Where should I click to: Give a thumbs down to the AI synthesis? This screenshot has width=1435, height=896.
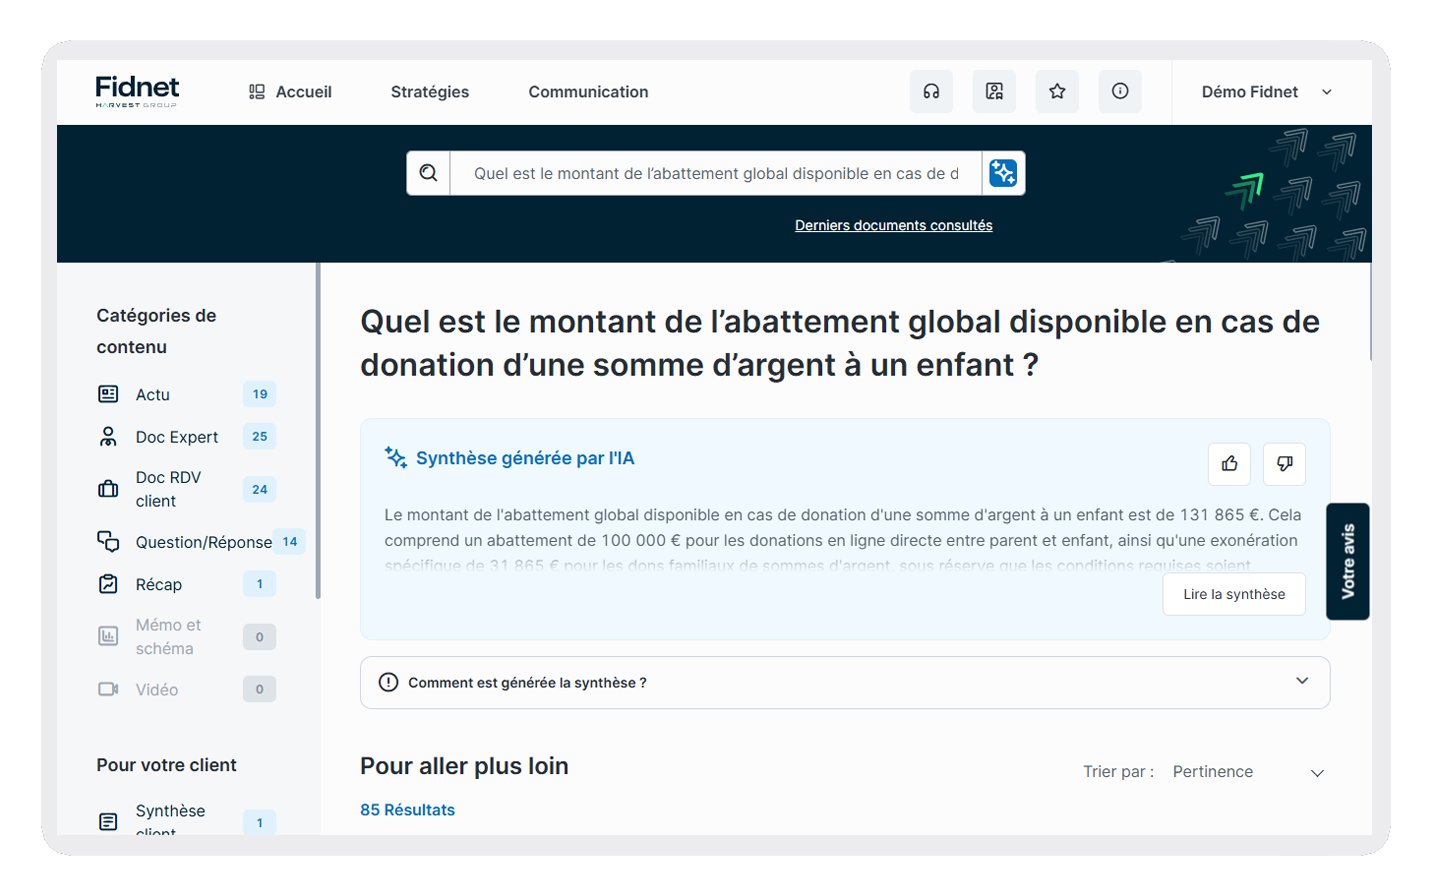click(1284, 464)
